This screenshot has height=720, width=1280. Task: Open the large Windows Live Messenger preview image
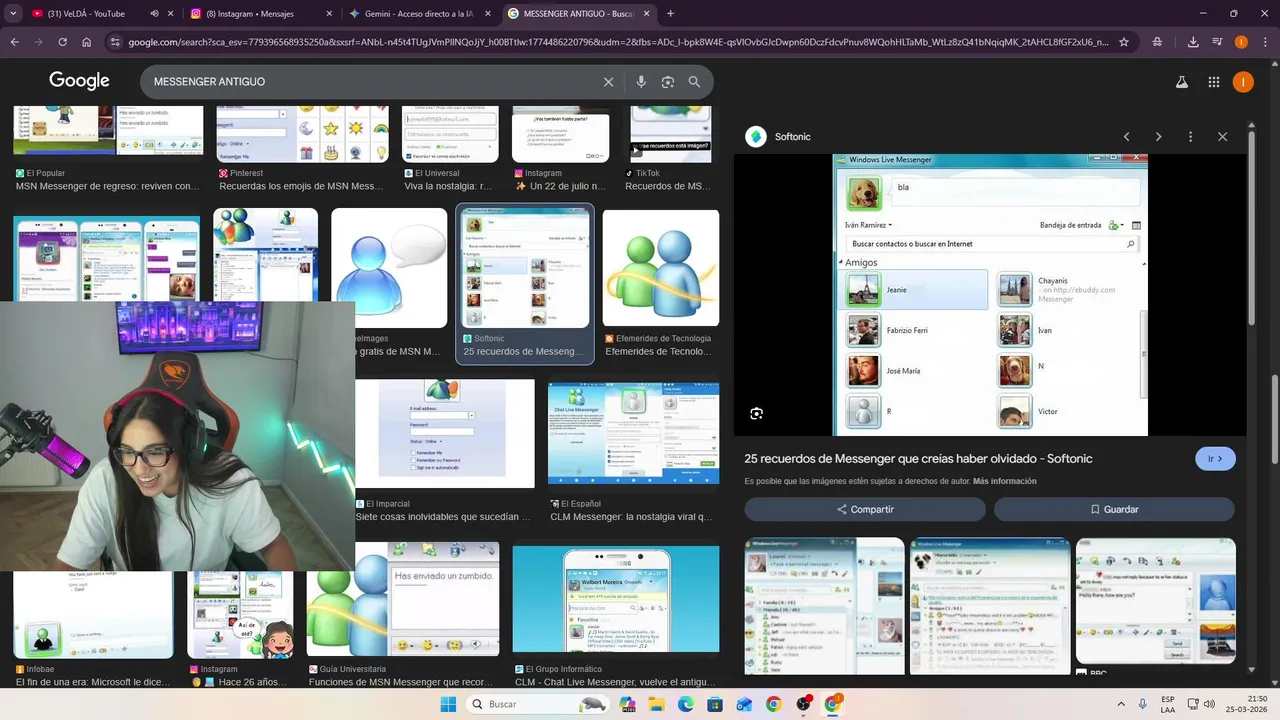[x=990, y=295]
